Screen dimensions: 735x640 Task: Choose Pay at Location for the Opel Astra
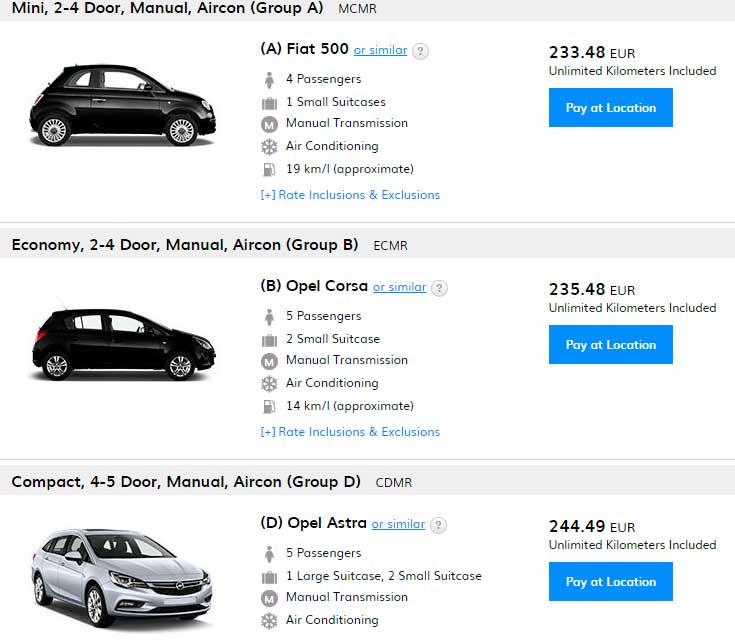click(x=611, y=581)
